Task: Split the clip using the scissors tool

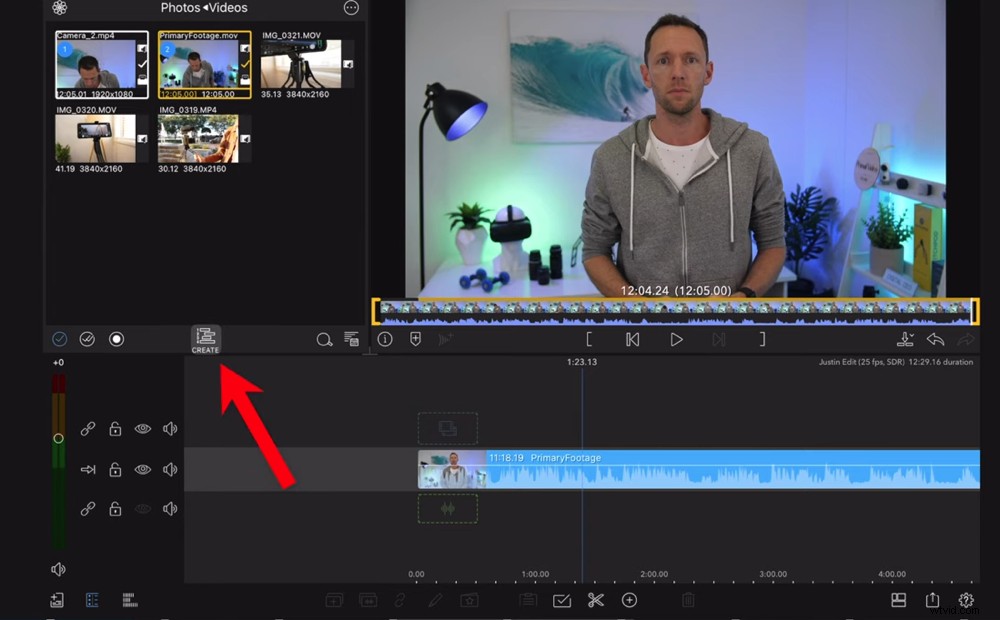Action: click(594, 600)
